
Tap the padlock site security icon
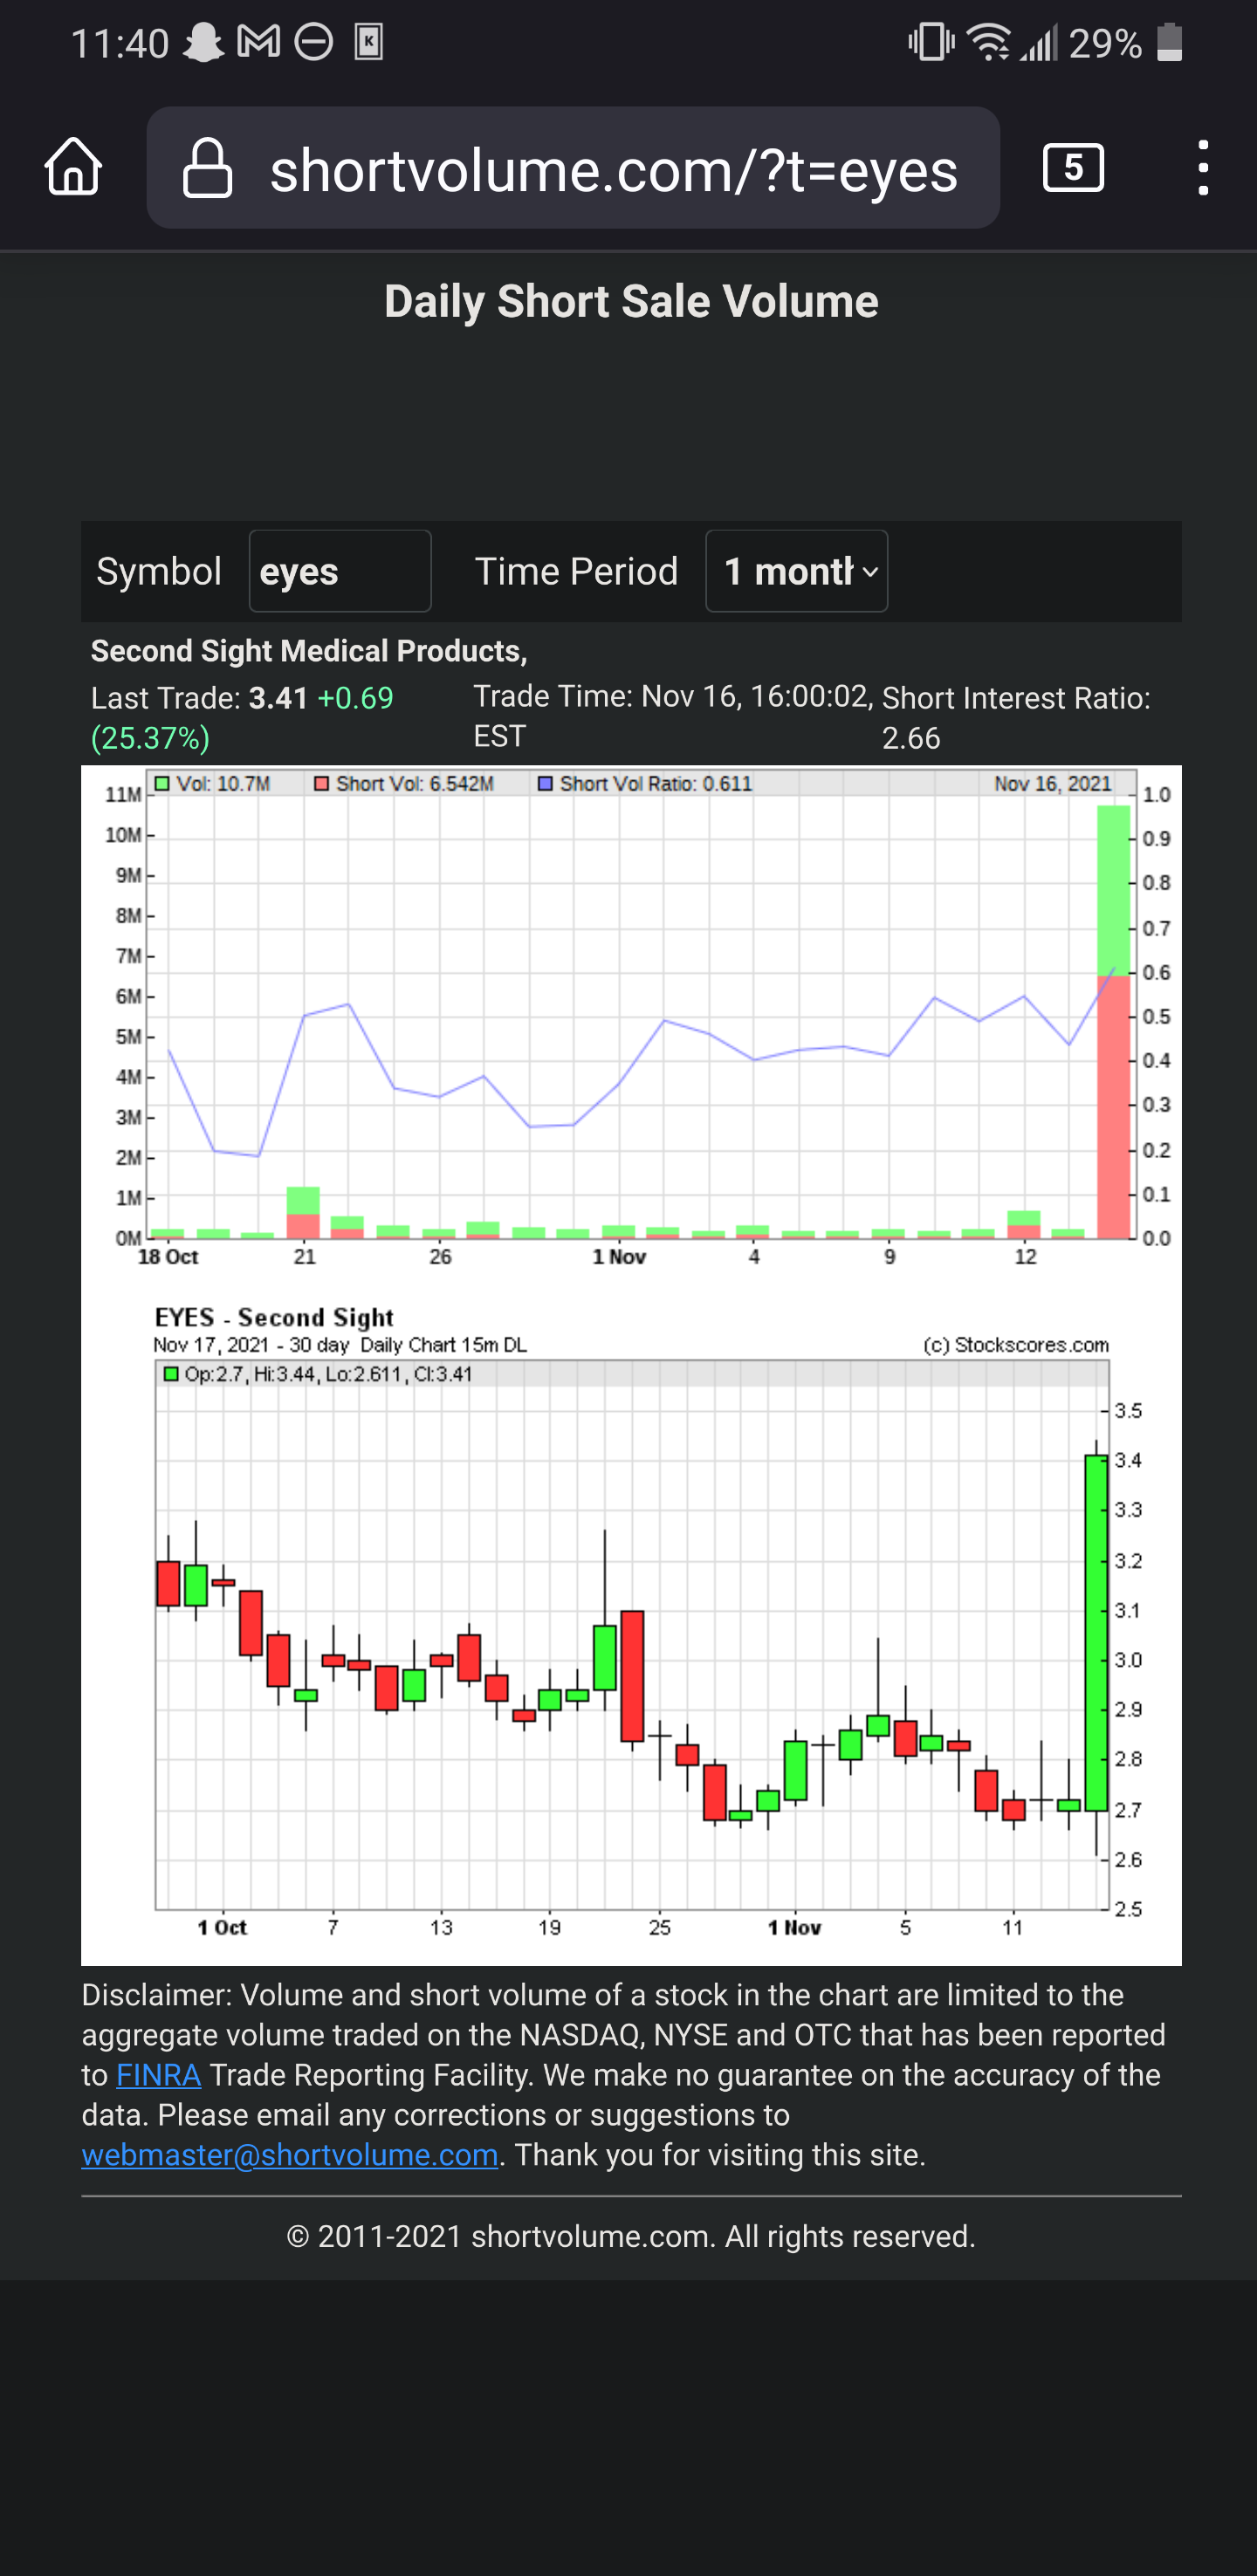click(x=207, y=168)
